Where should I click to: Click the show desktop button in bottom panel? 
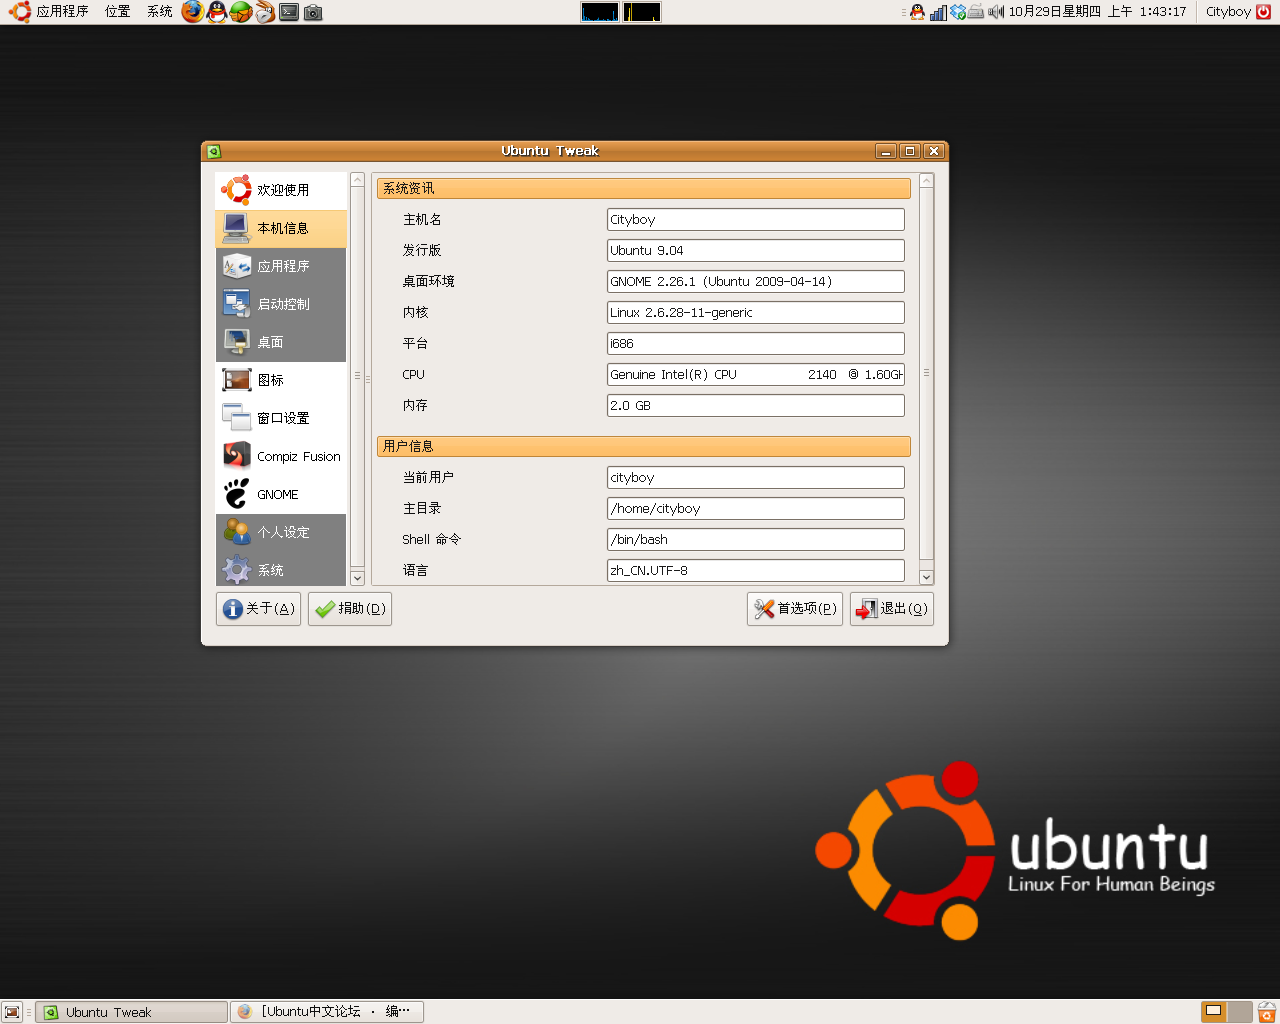pos(12,1012)
